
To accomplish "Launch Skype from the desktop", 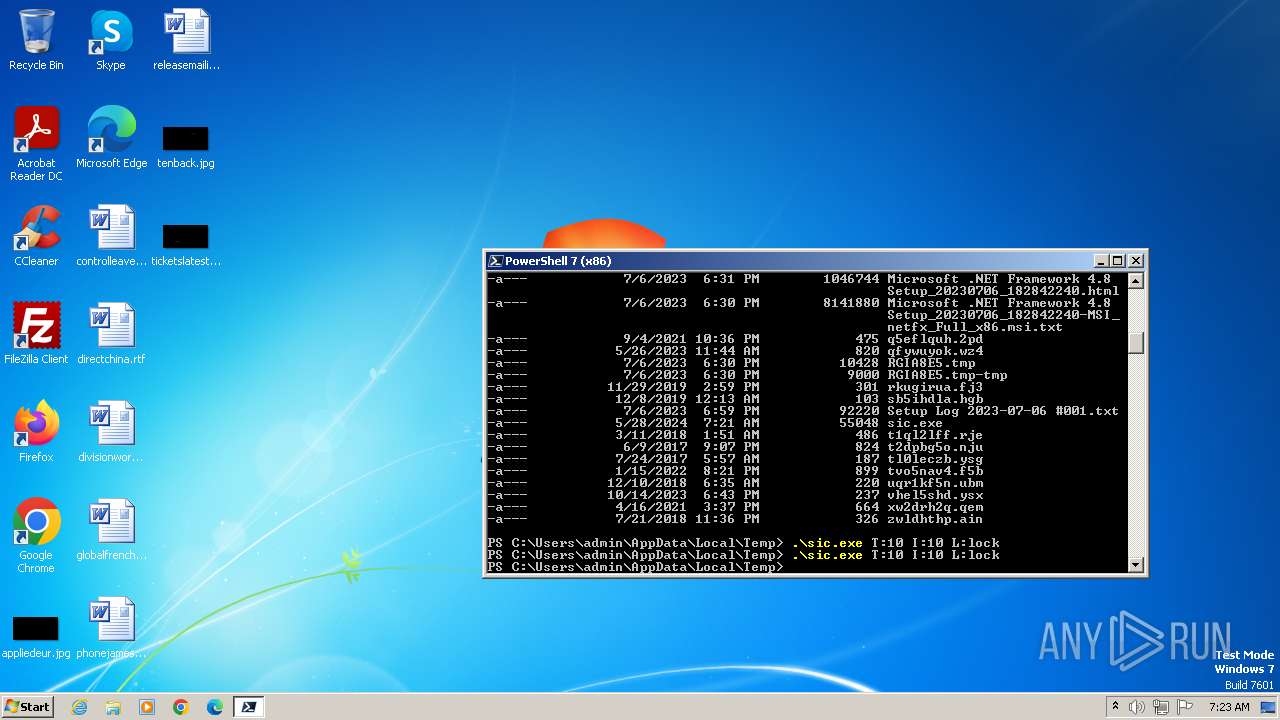I will click(111, 40).
